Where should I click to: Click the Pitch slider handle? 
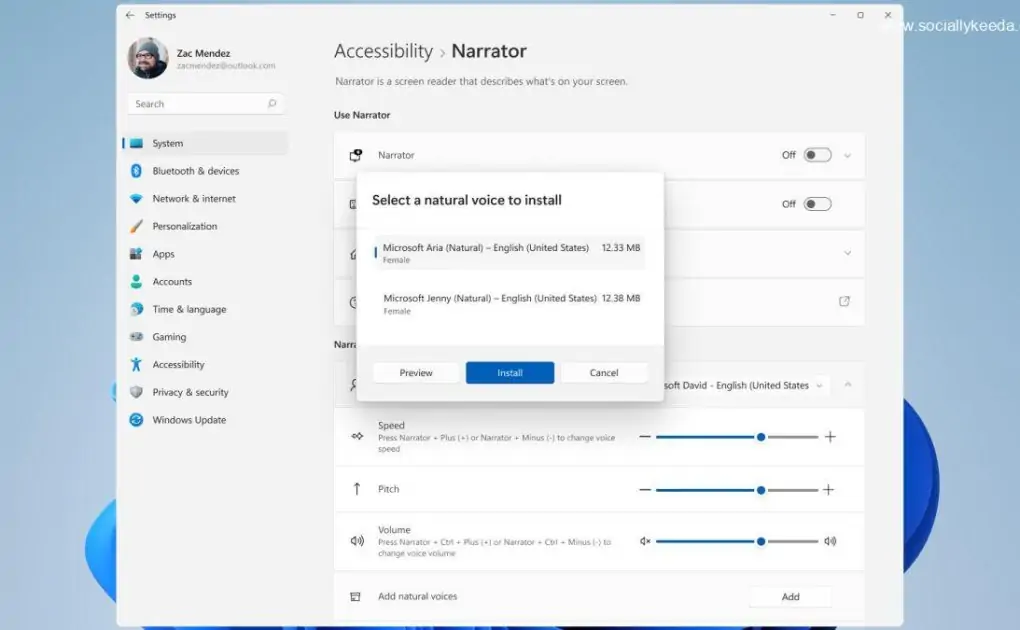coord(760,490)
